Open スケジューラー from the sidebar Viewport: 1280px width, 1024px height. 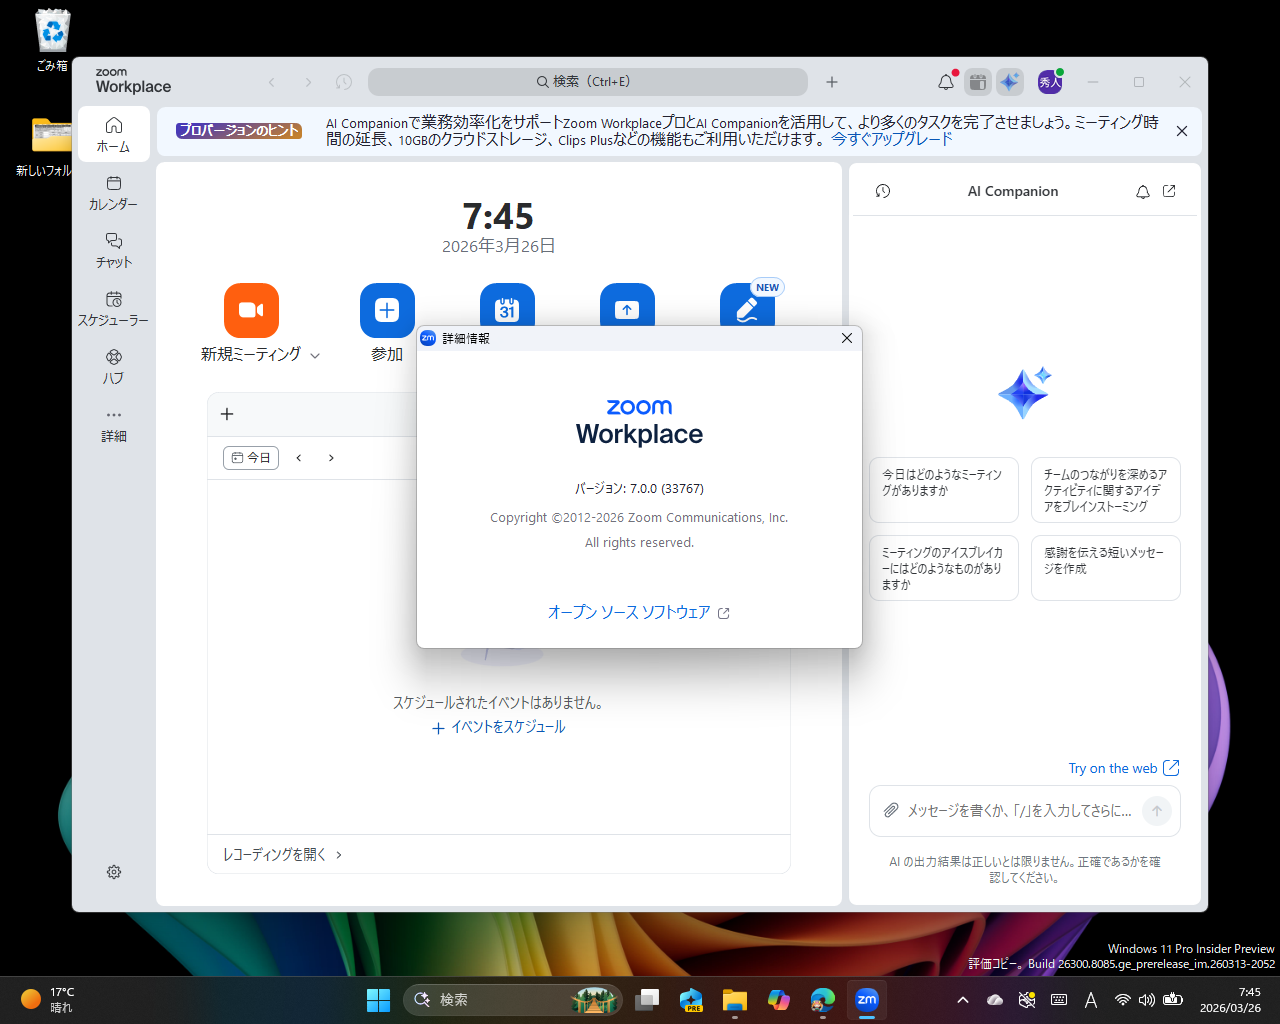coord(113,309)
